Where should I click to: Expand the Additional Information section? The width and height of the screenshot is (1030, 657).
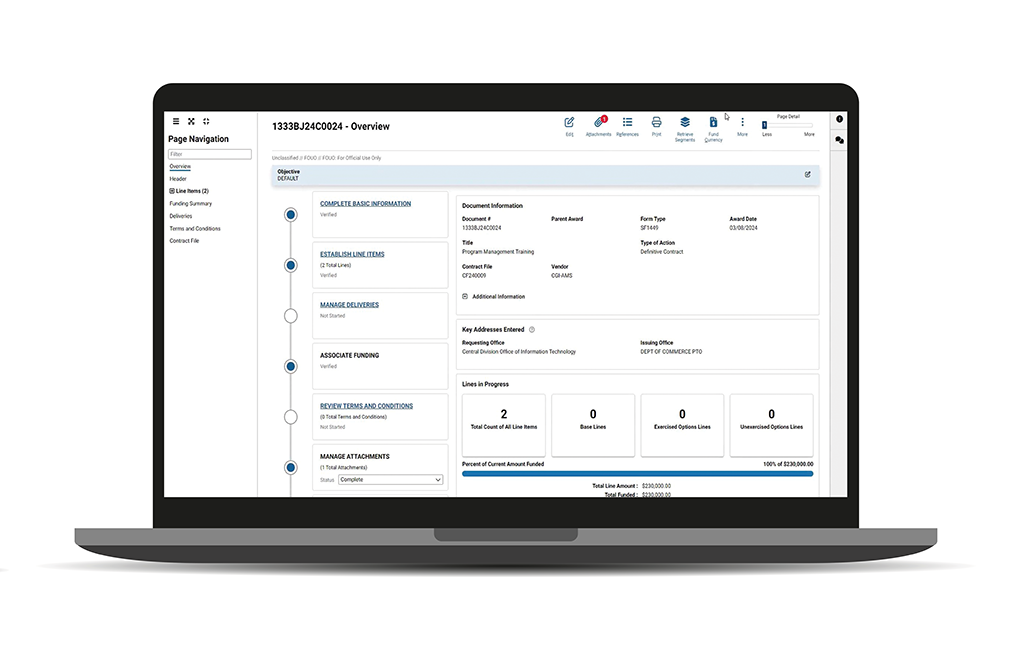465,297
